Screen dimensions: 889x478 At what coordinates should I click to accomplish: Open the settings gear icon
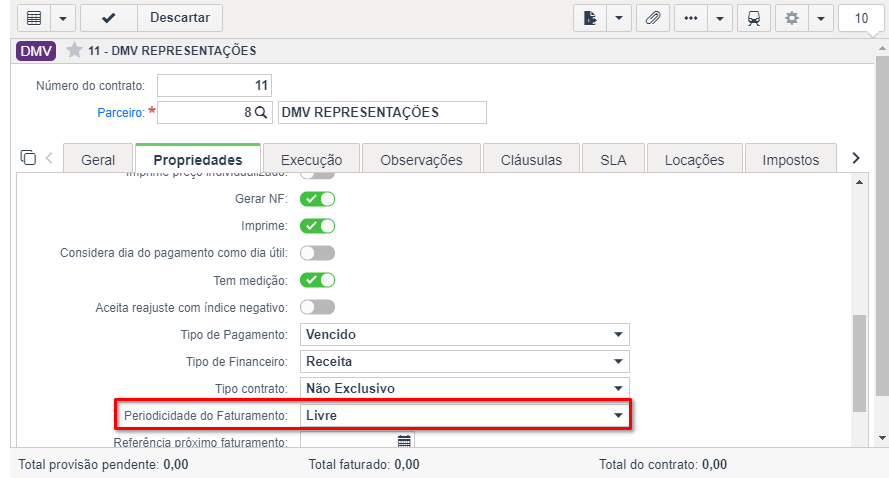pos(791,18)
